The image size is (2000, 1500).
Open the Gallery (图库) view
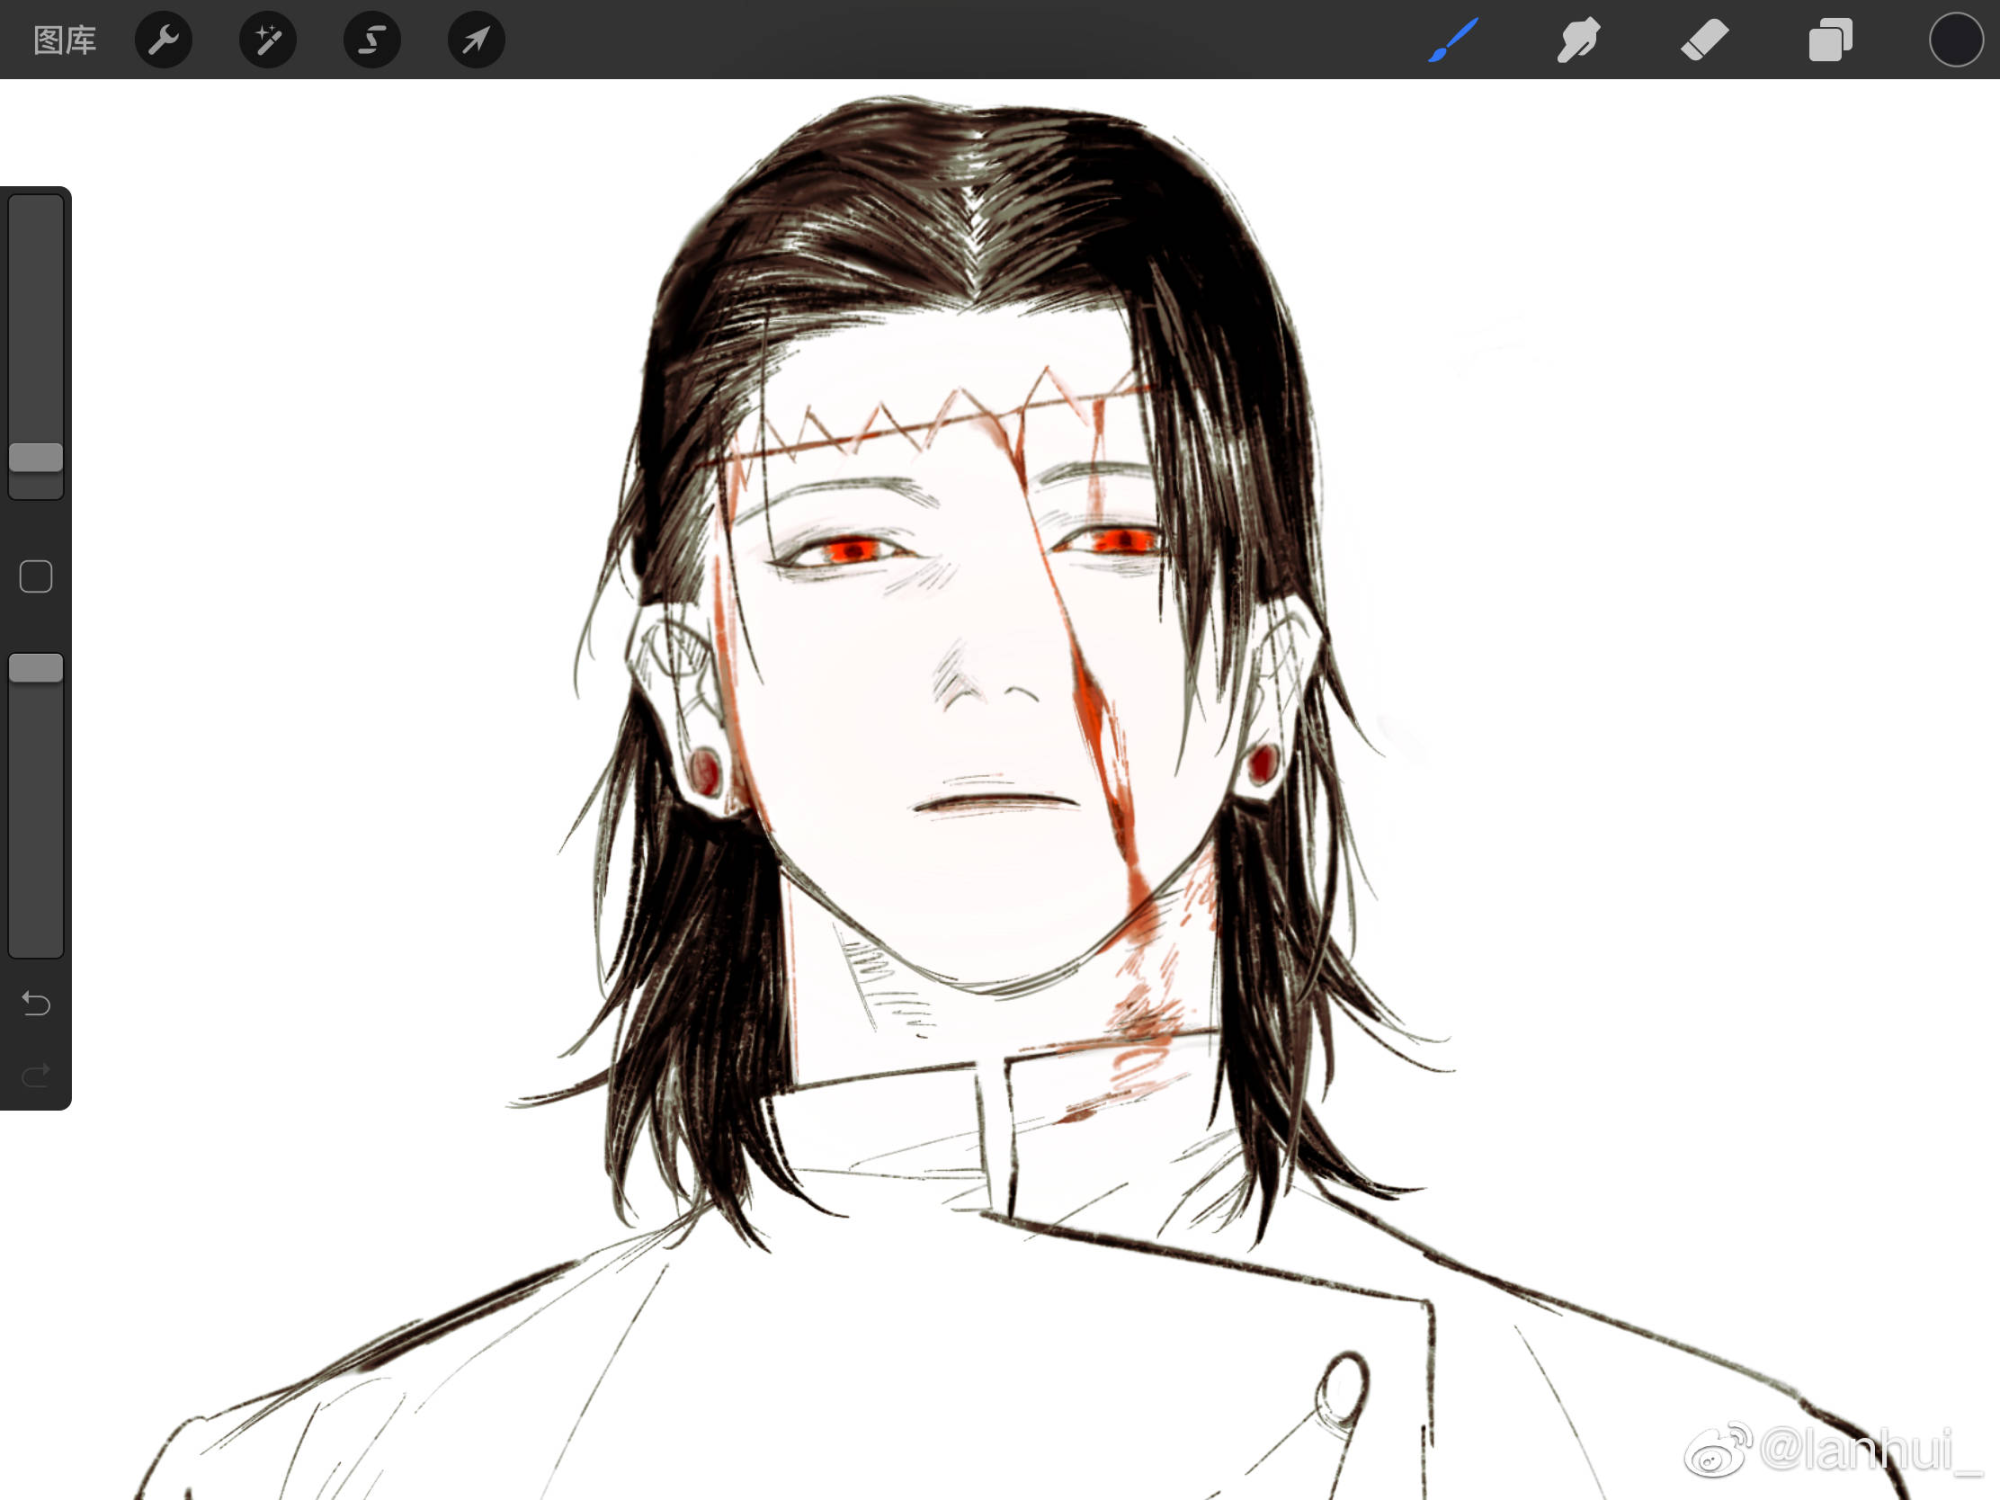[x=65, y=40]
